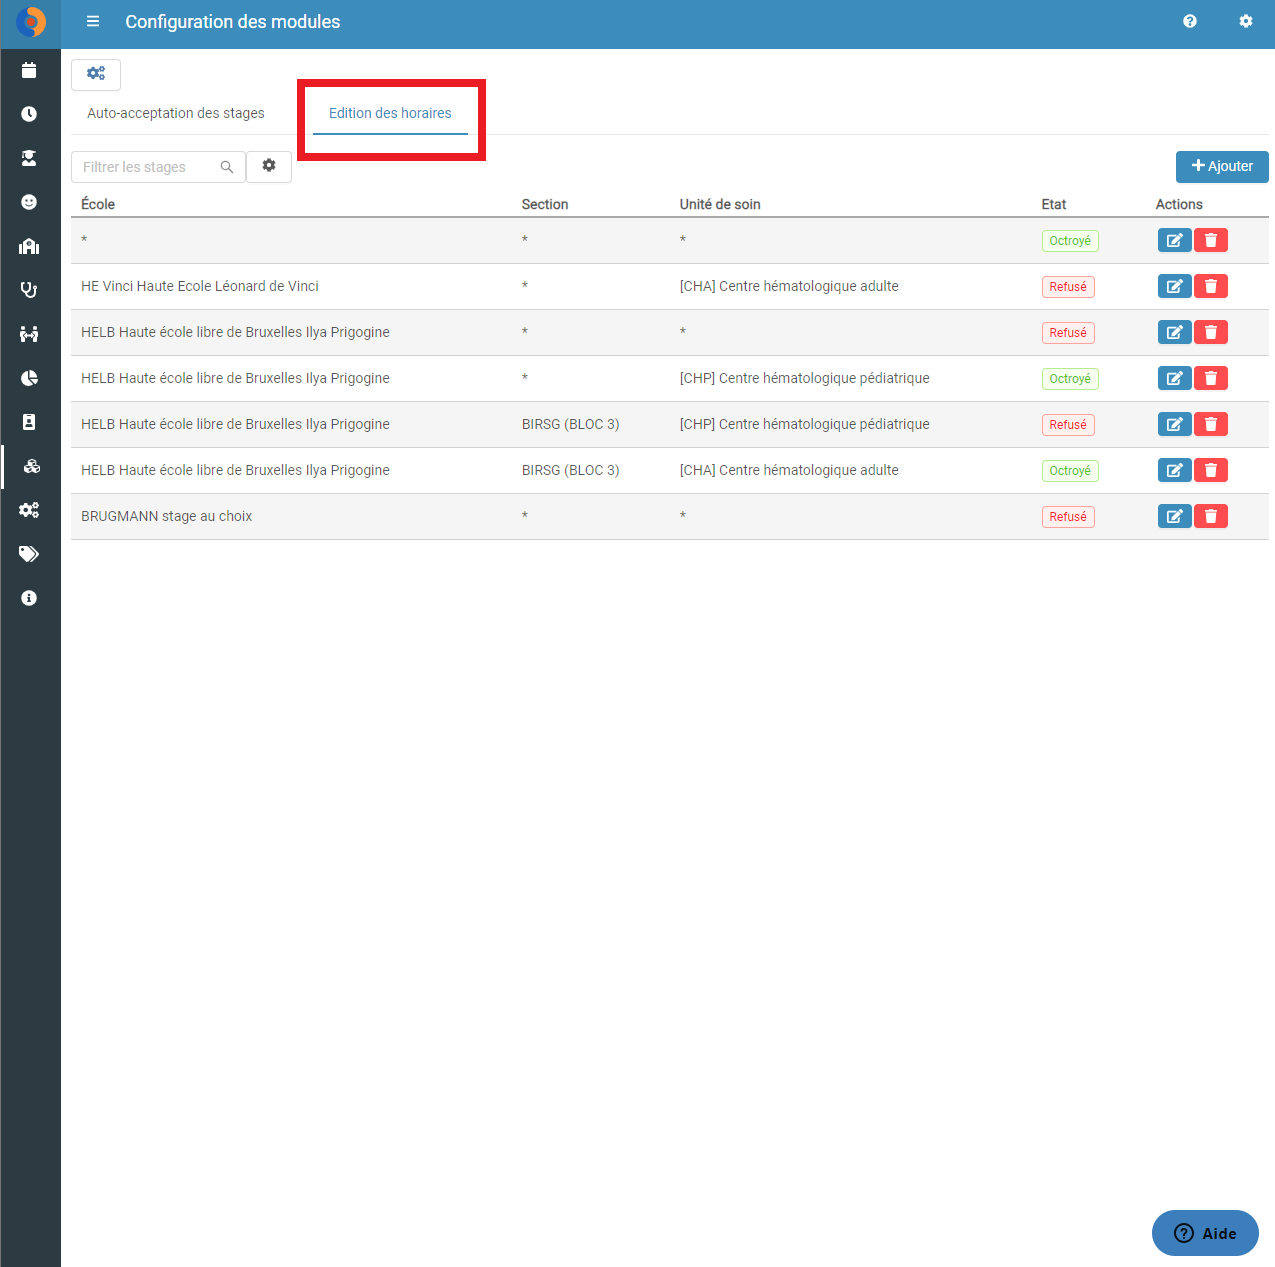Click Octroyé badge in first row
This screenshot has width=1275, height=1267.
(x=1070, y=241)
